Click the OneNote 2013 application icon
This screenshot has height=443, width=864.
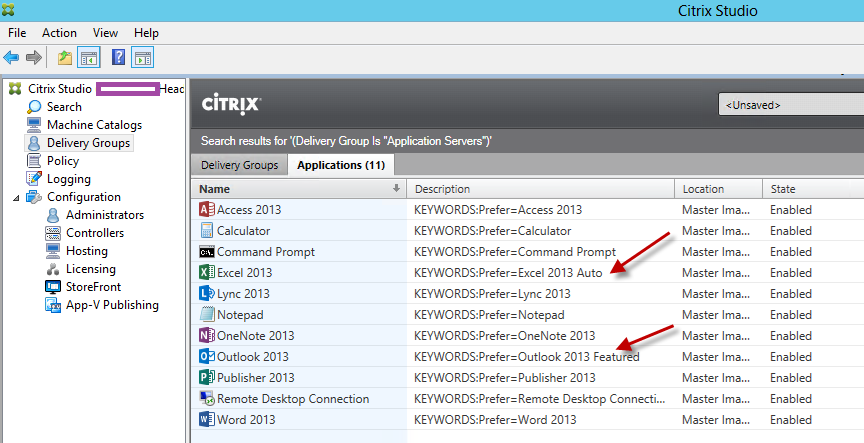[207, 335]
